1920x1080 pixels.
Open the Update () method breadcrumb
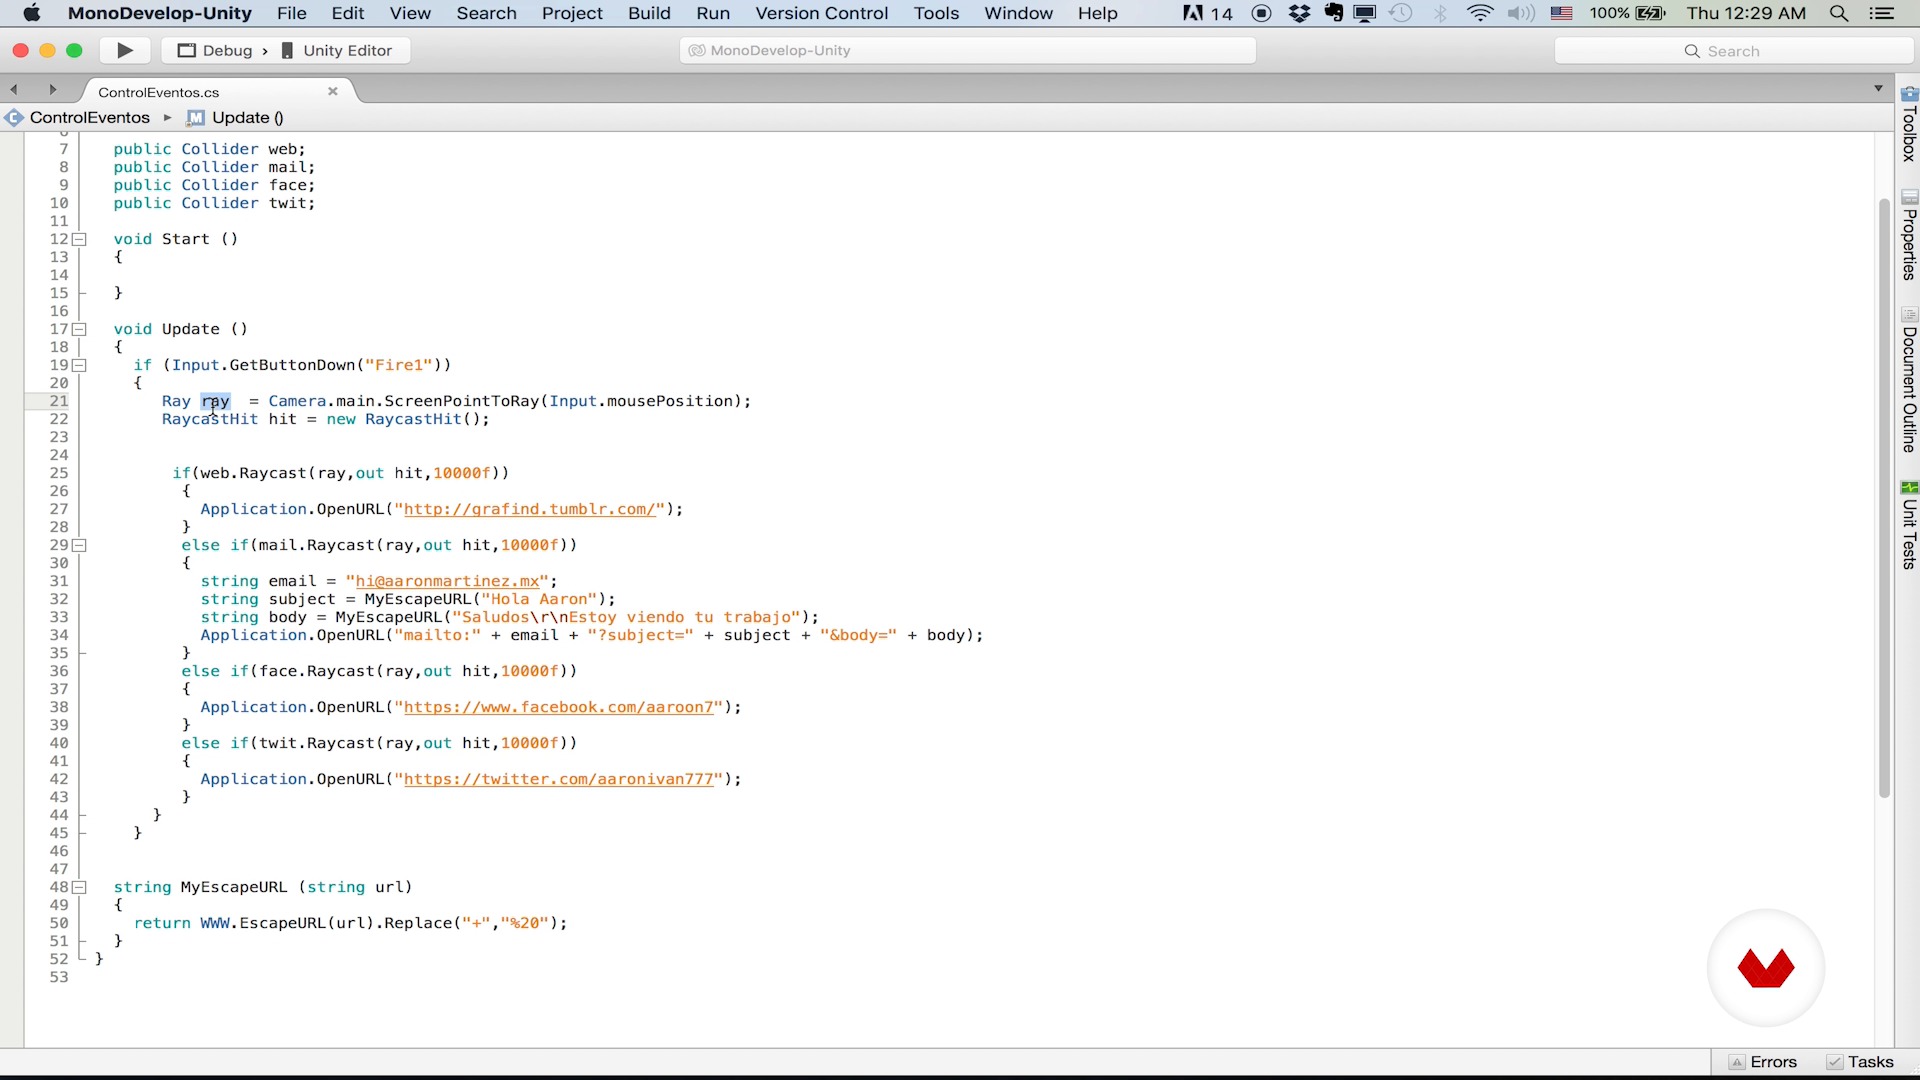point(237,117)
